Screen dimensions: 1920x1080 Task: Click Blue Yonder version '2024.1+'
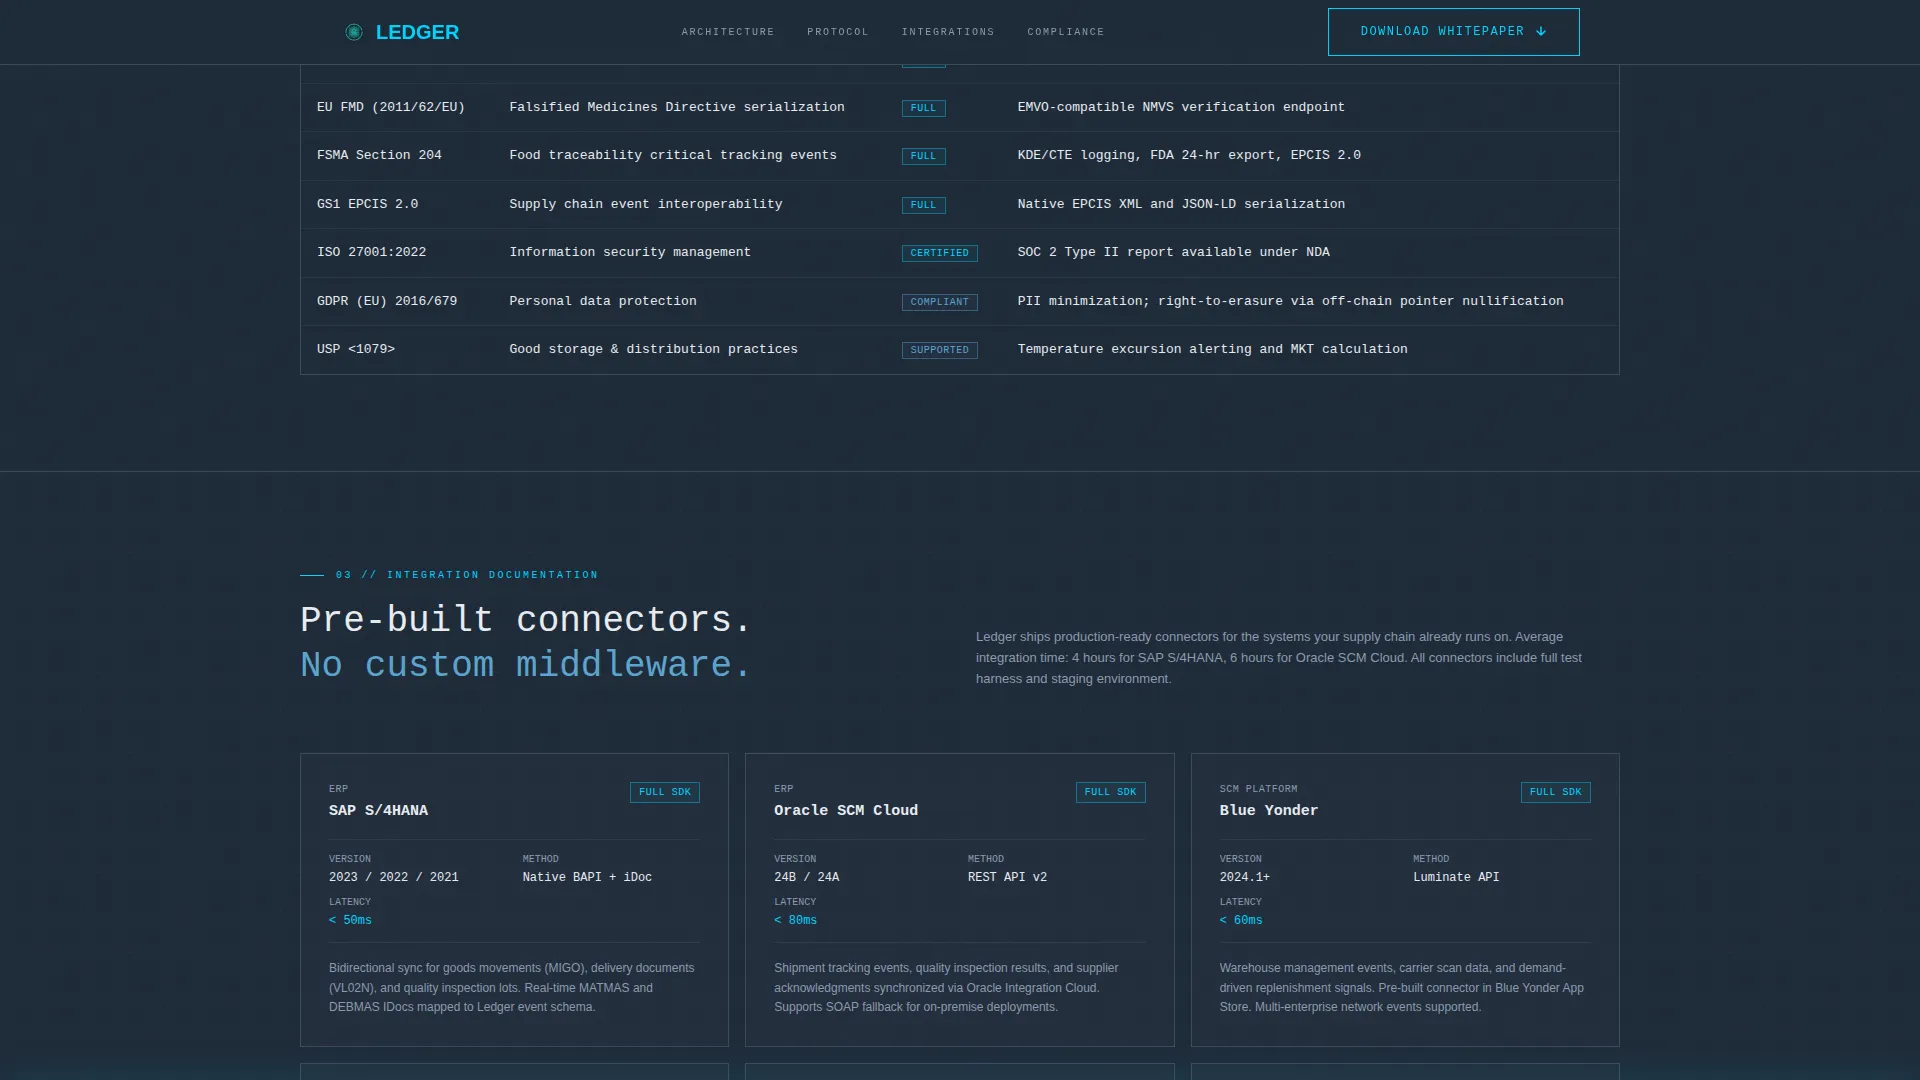click(x=1245, y=877)
